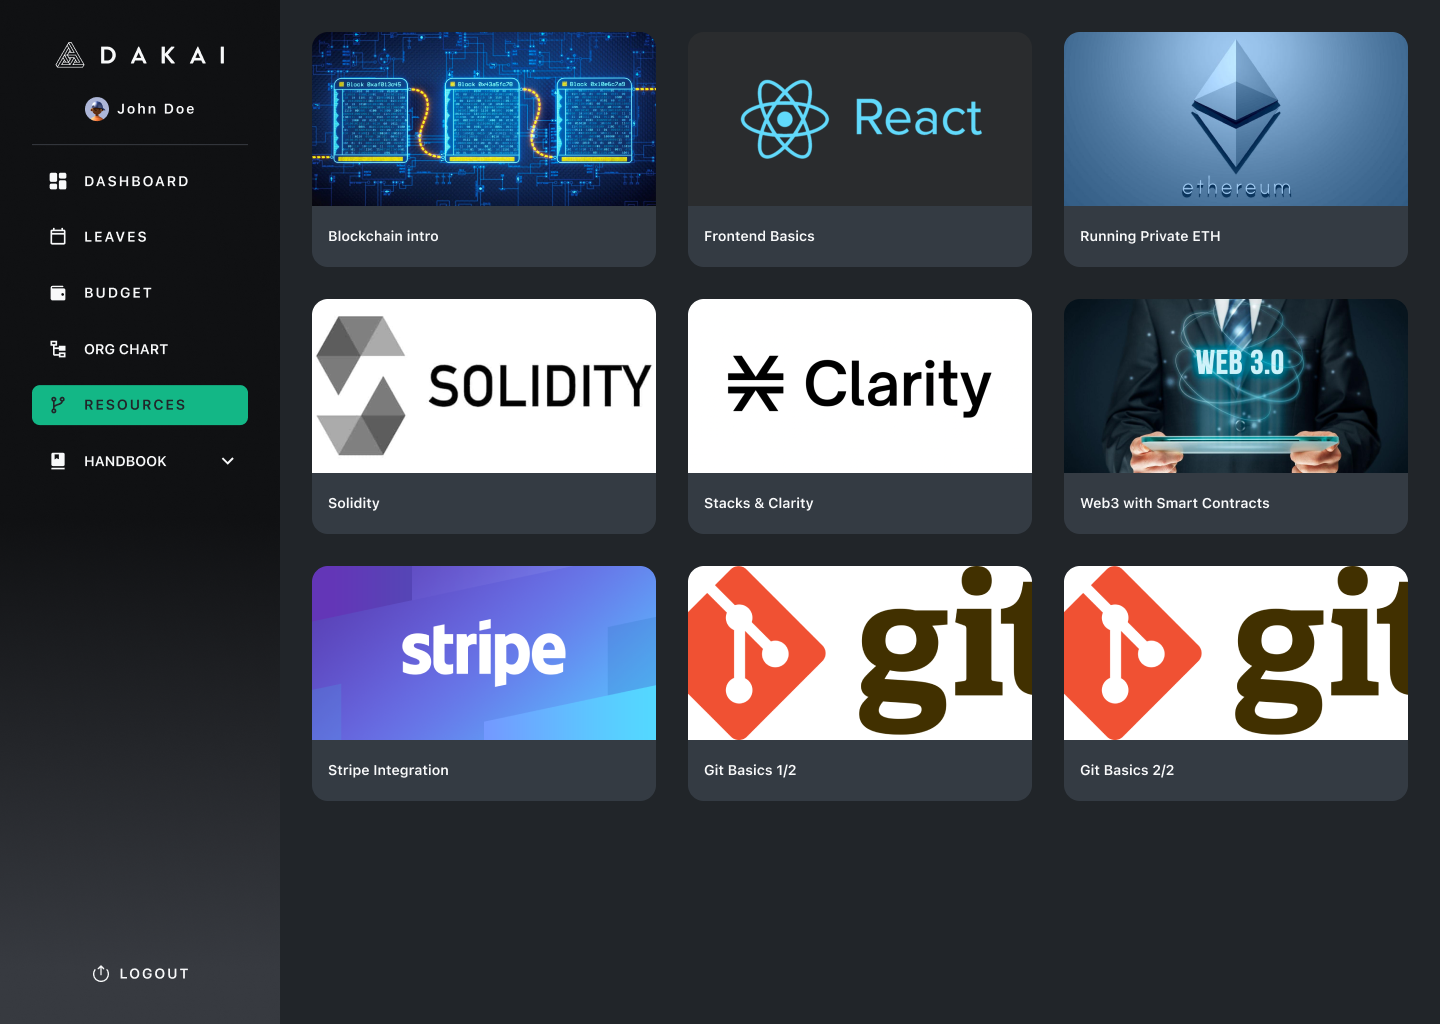
Task: Navigate to Org Chart
Action: pos(140,349)
